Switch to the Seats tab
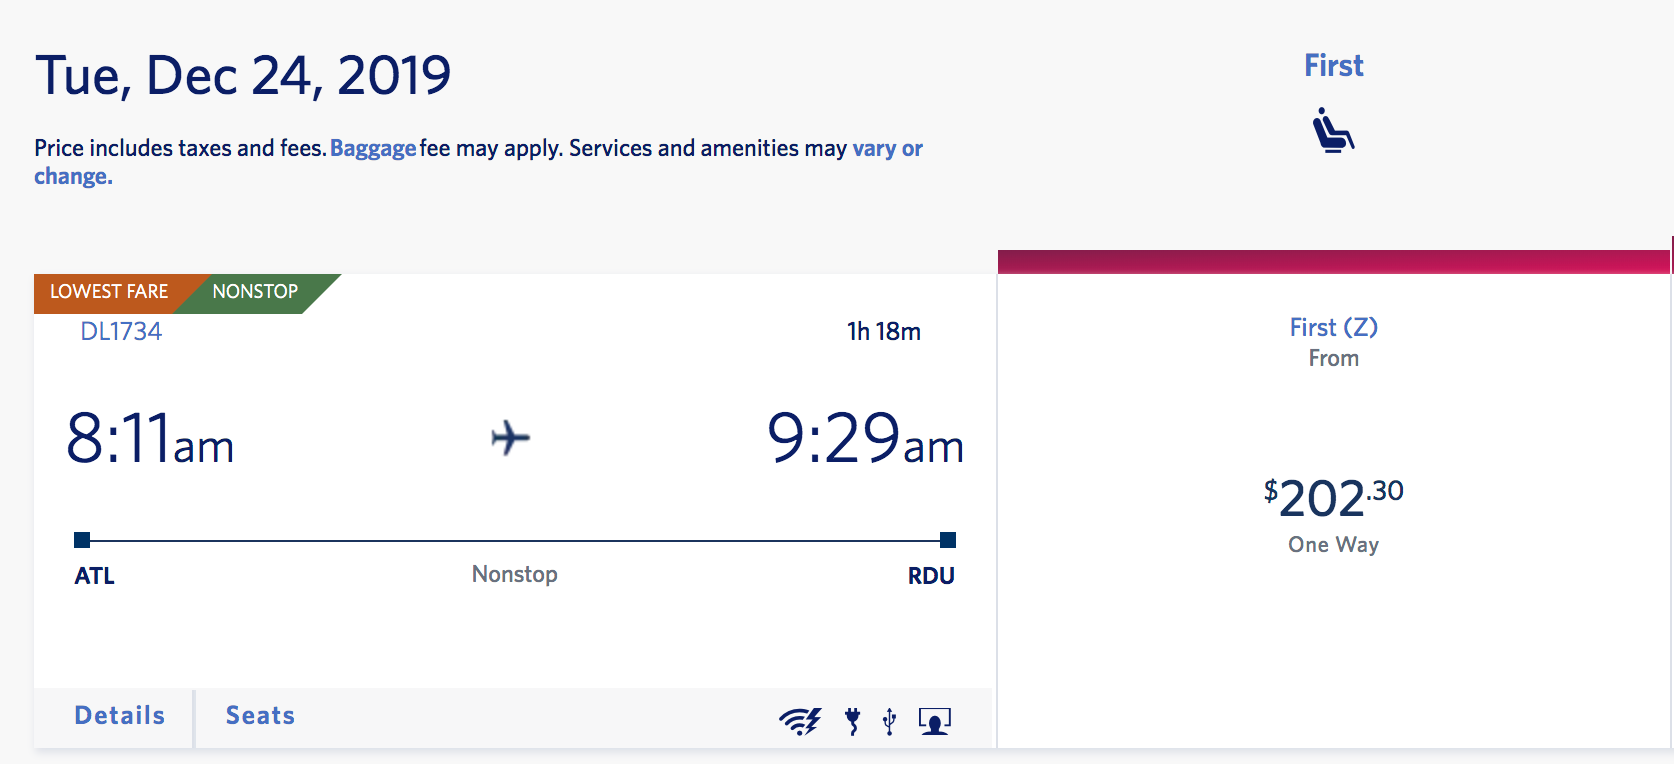 260,716
